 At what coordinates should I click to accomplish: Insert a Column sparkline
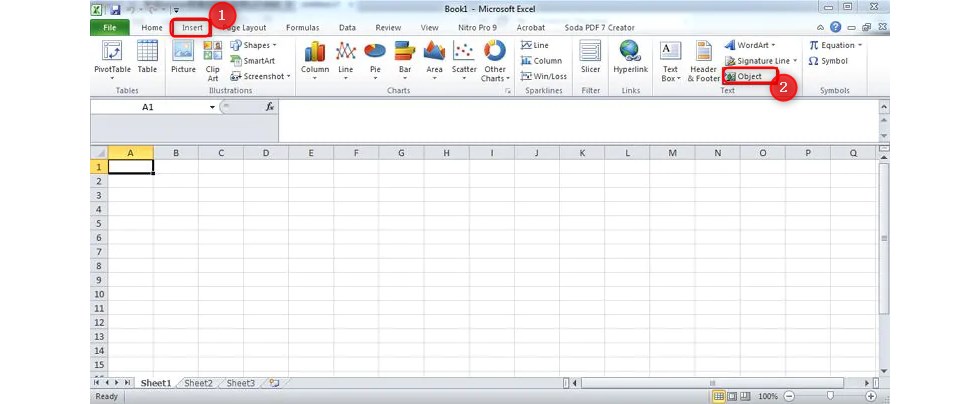[541, 61]
